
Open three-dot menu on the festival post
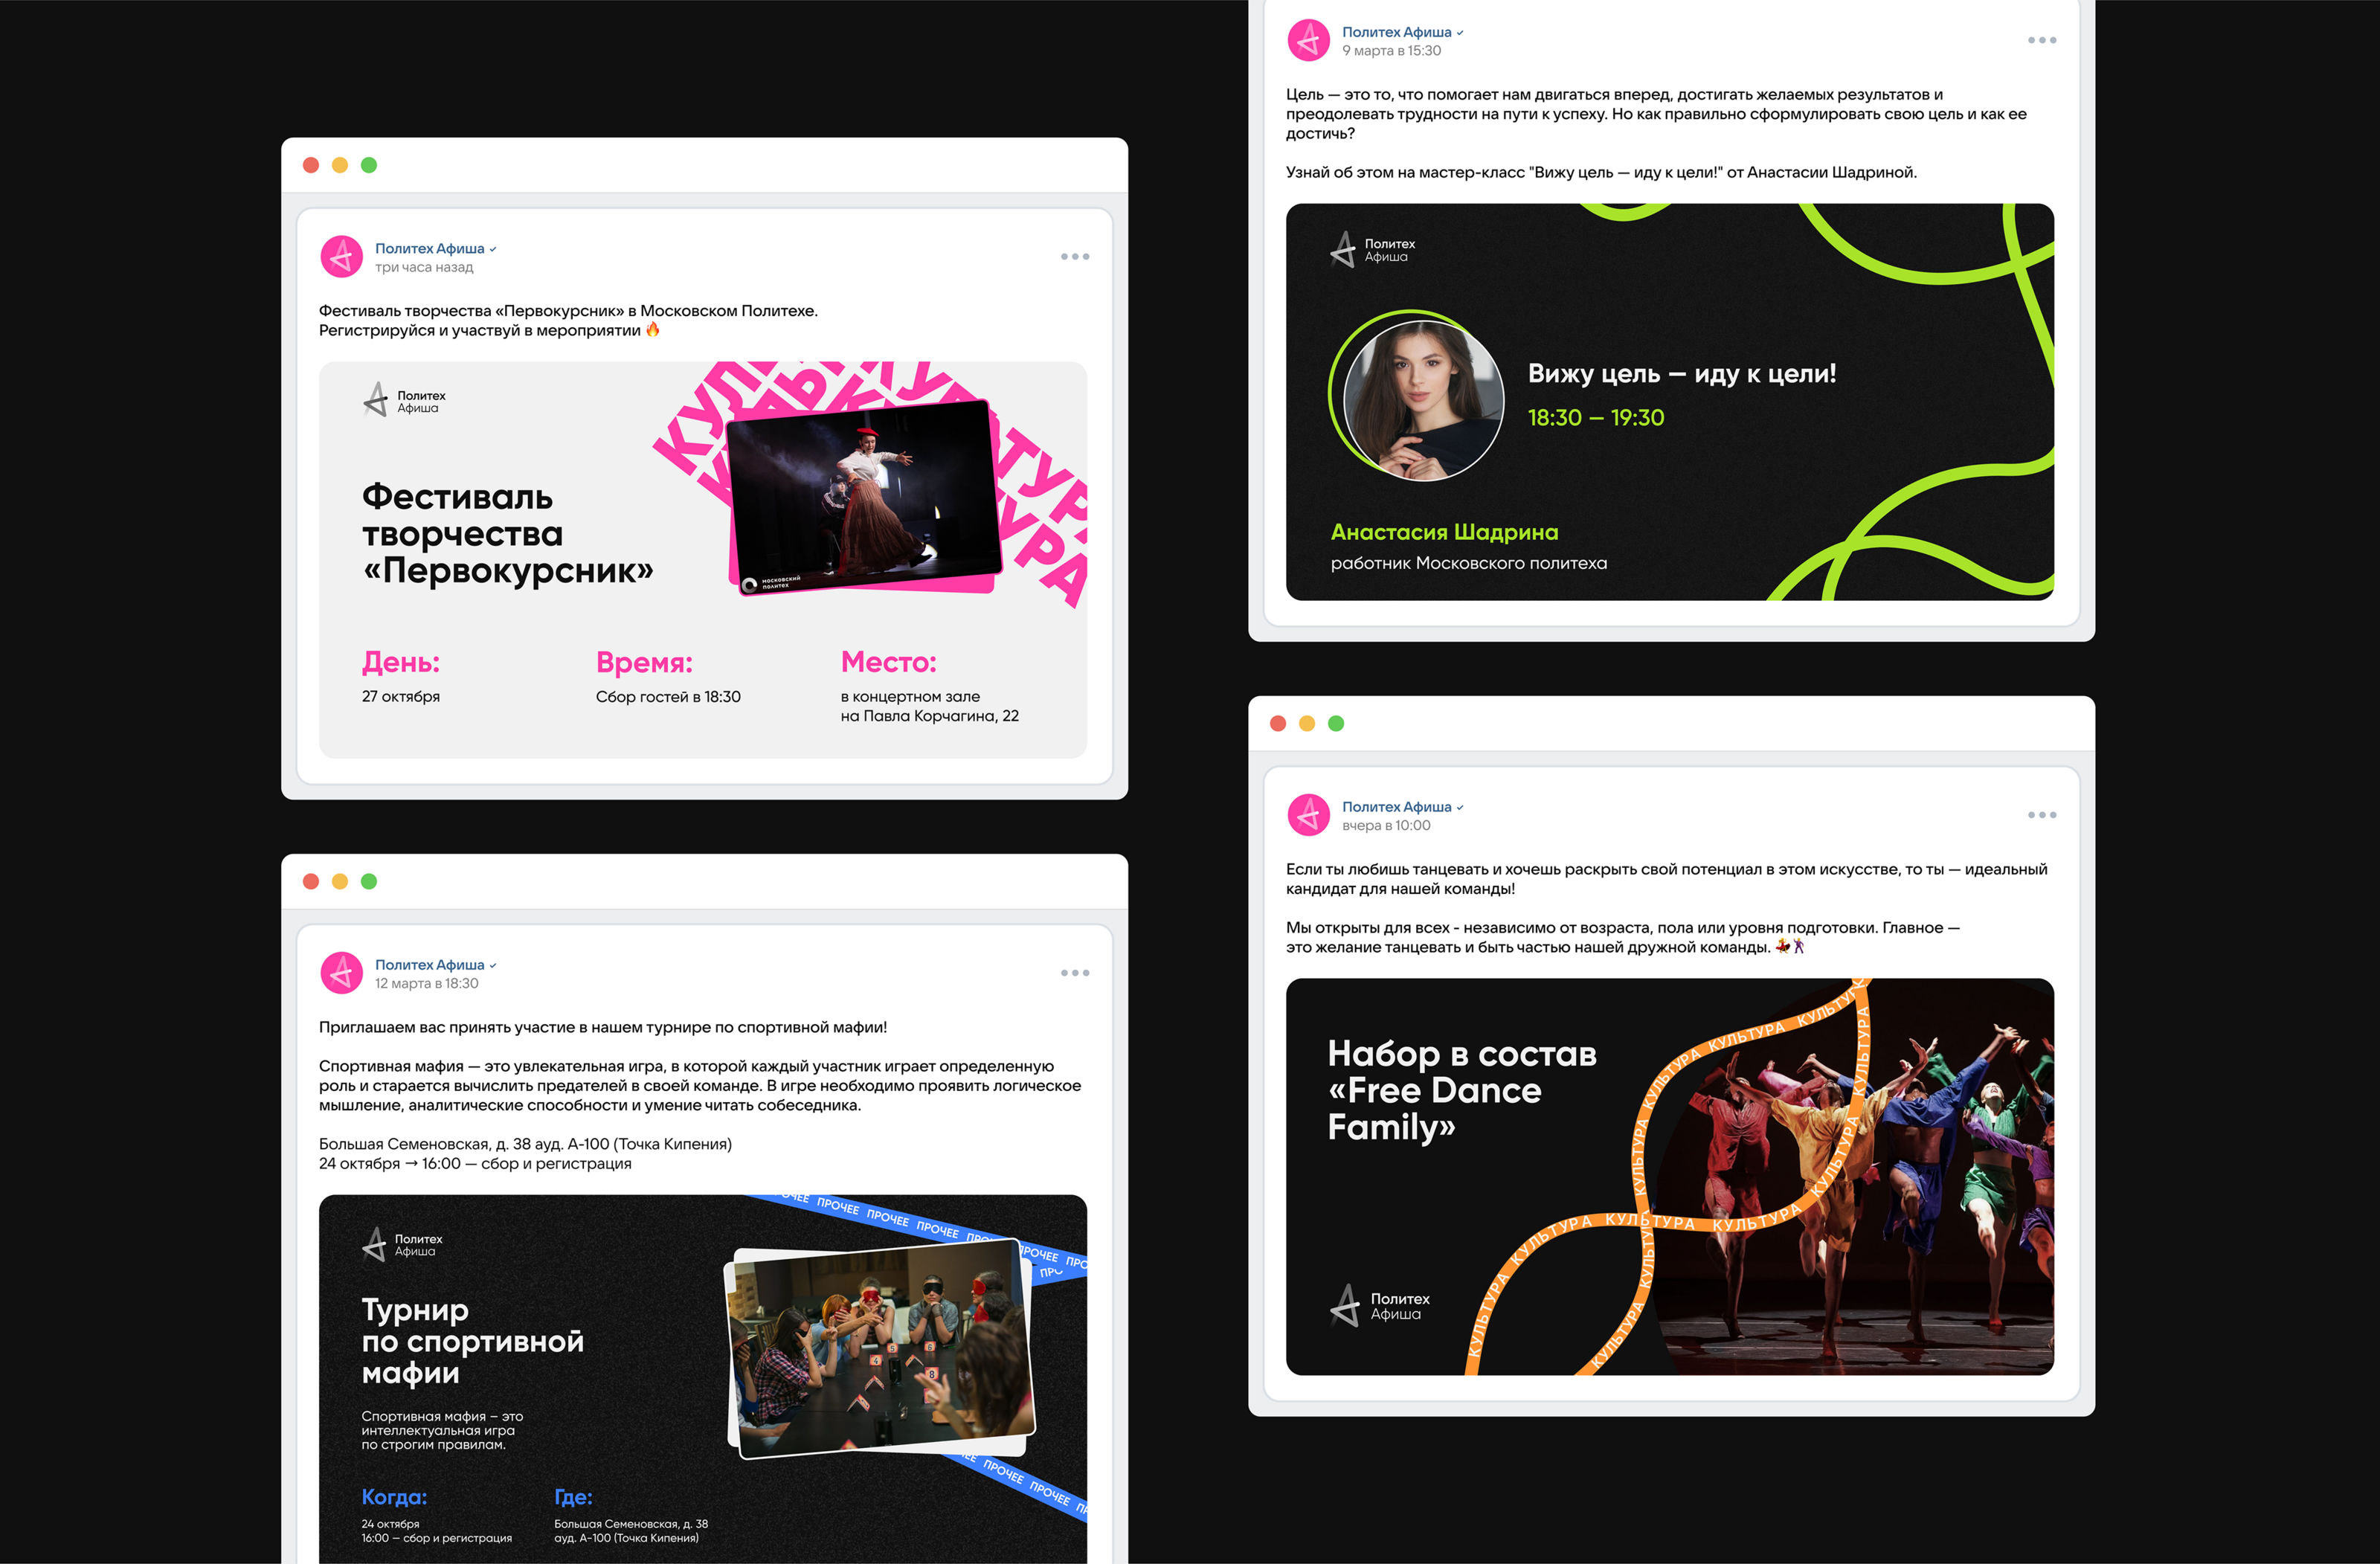[x=1075, y=257]
